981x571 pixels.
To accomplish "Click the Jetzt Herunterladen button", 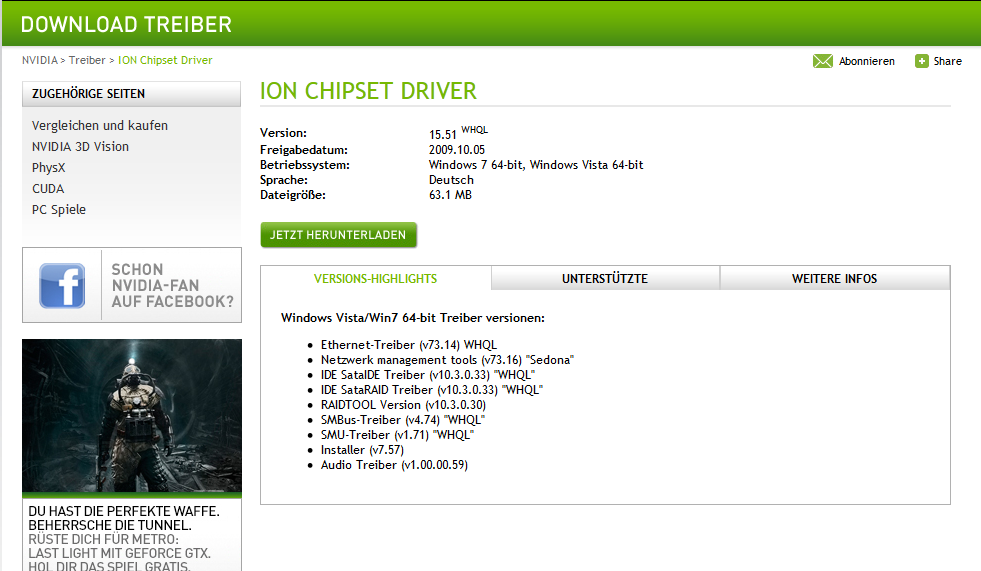I will coord(338,235).
